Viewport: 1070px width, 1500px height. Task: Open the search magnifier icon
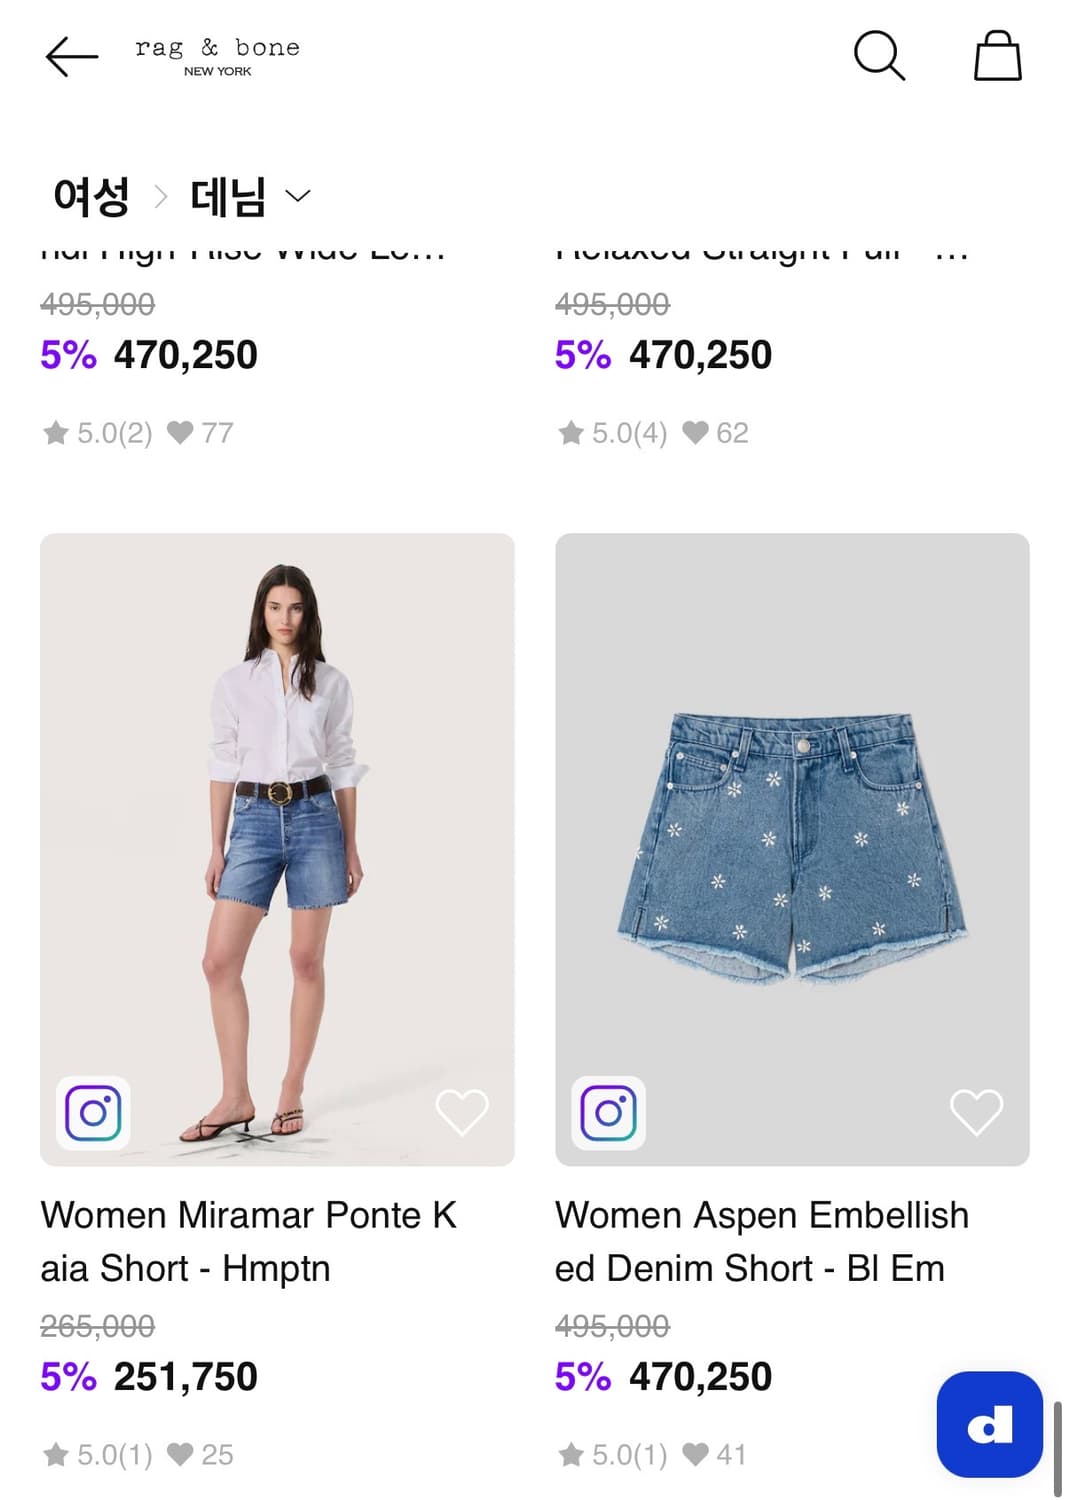pos(879,55)
